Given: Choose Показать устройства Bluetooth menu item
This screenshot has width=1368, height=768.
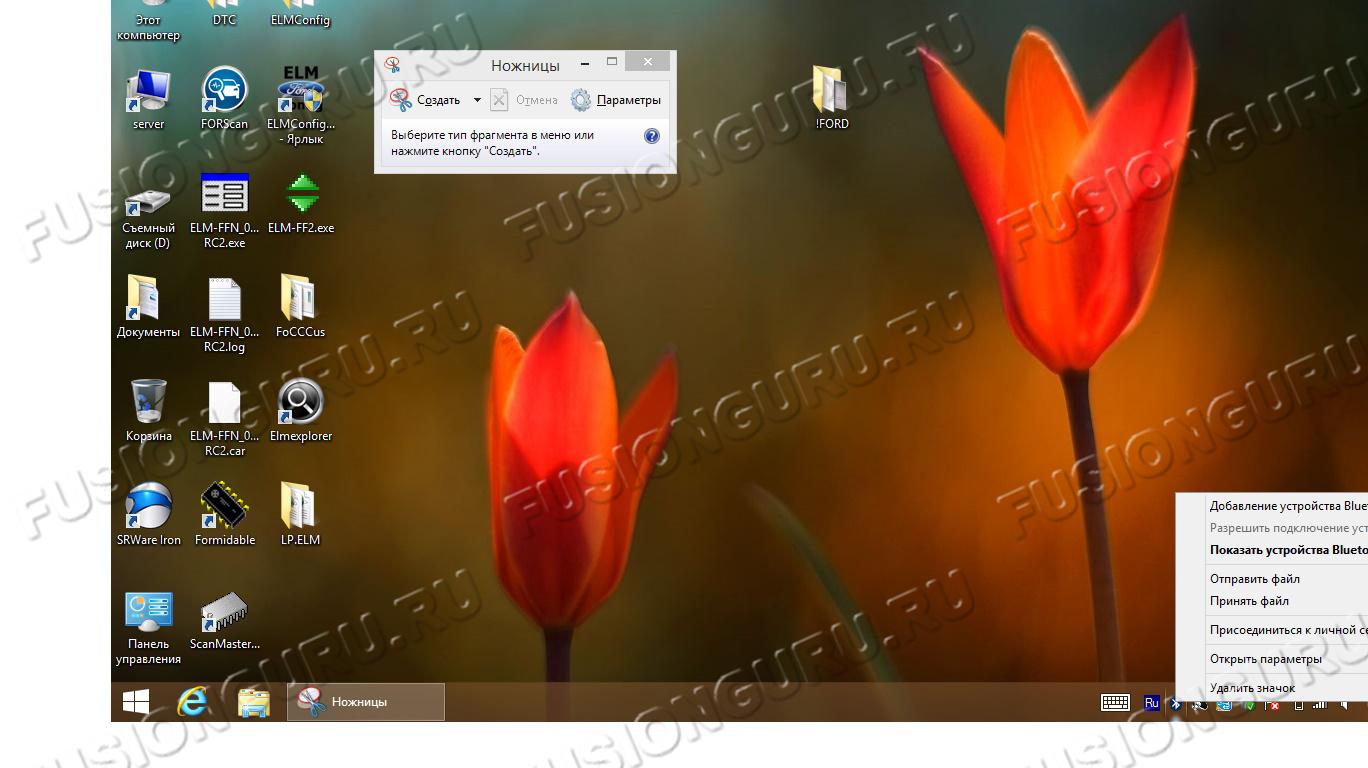Looking at the screenshot, I should coord(1288,550).
